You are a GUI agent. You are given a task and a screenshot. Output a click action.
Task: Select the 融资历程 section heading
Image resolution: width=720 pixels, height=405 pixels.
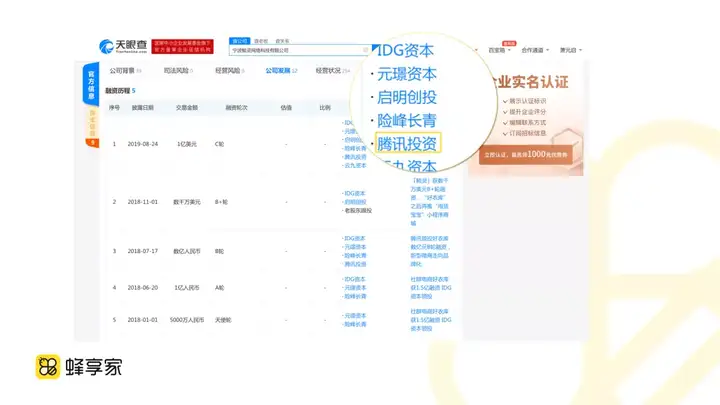120,91
